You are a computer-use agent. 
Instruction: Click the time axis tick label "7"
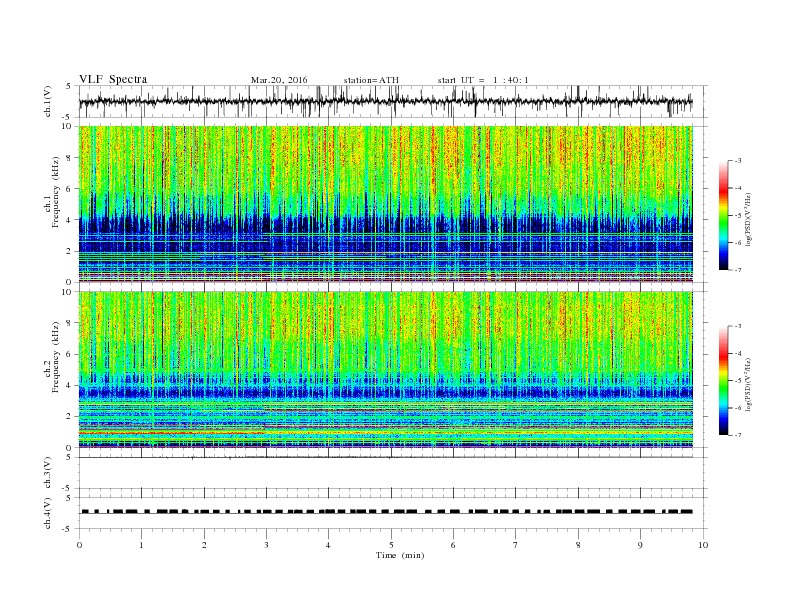[x=516, y=545]
